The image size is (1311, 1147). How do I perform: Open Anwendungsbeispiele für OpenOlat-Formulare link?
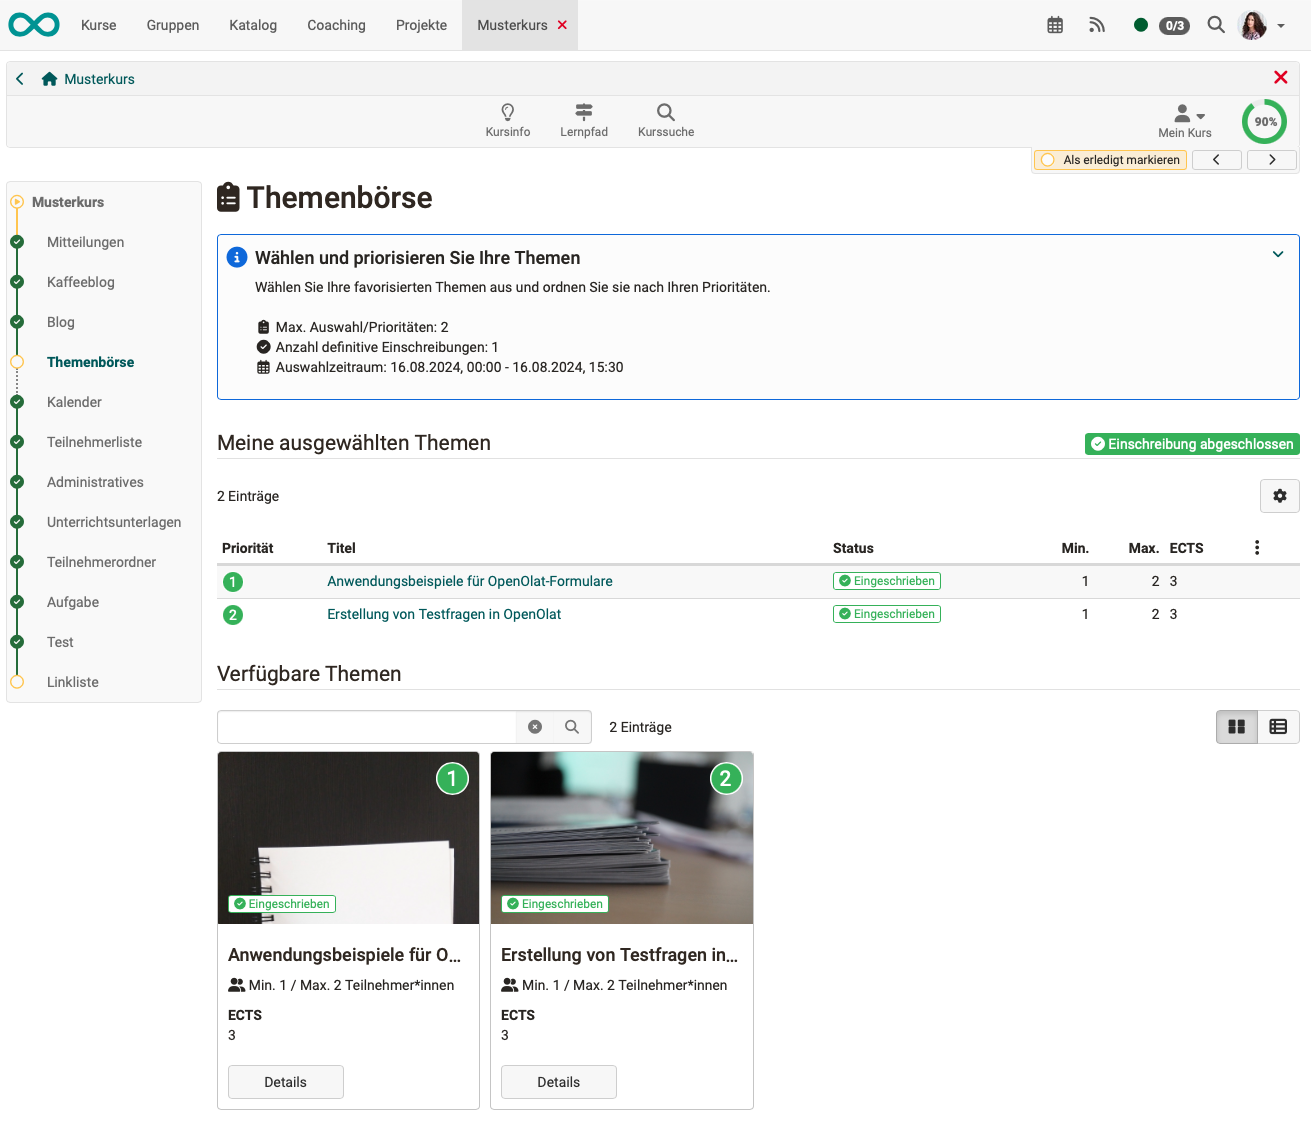tap(470, 581)
